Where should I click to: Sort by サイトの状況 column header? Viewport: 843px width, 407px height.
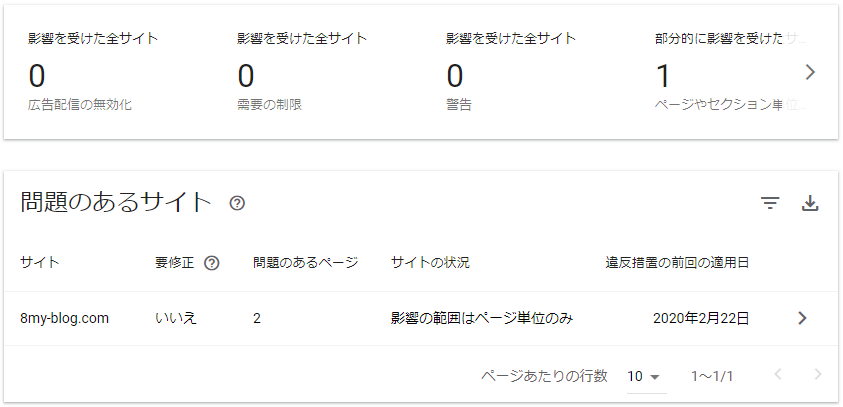430,263
